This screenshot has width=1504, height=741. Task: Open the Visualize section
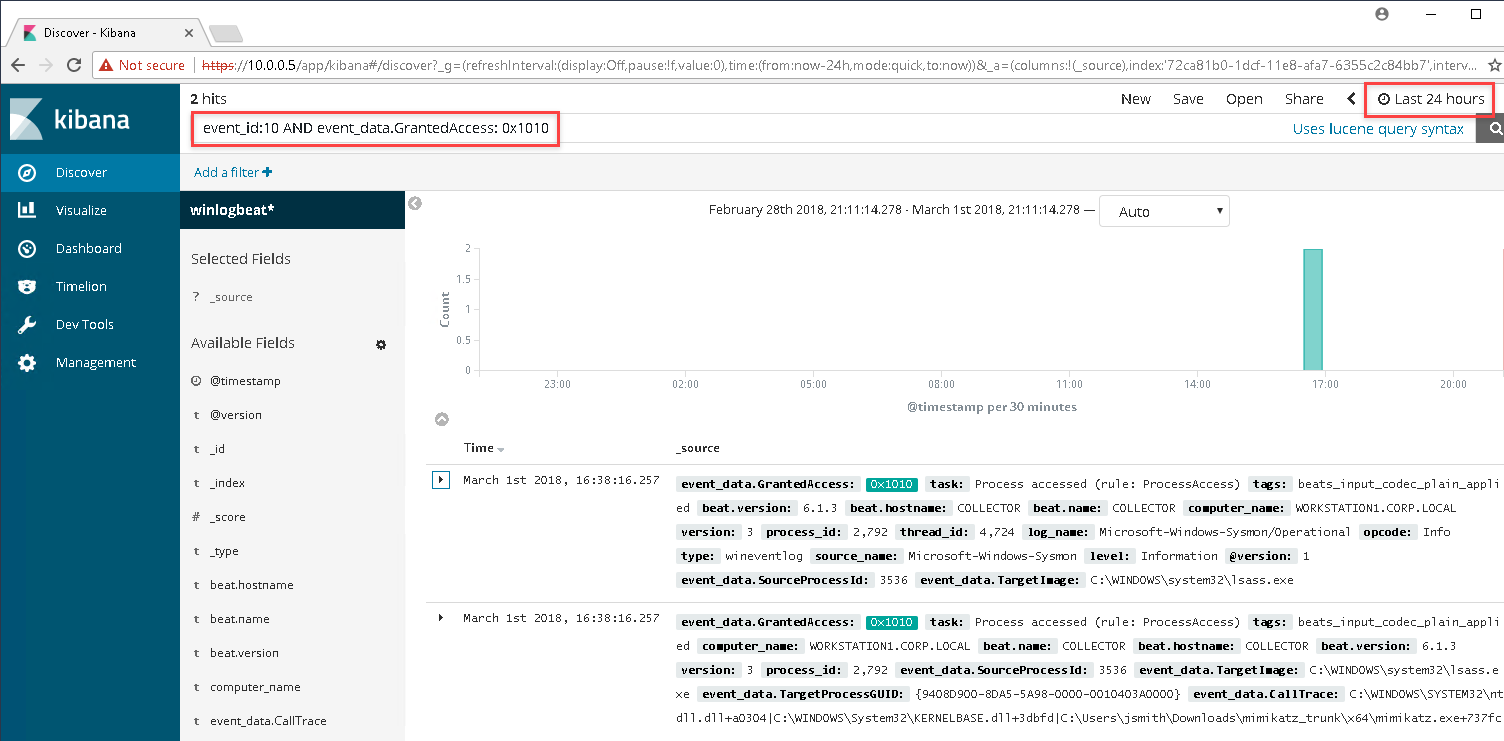coord(90,210)
